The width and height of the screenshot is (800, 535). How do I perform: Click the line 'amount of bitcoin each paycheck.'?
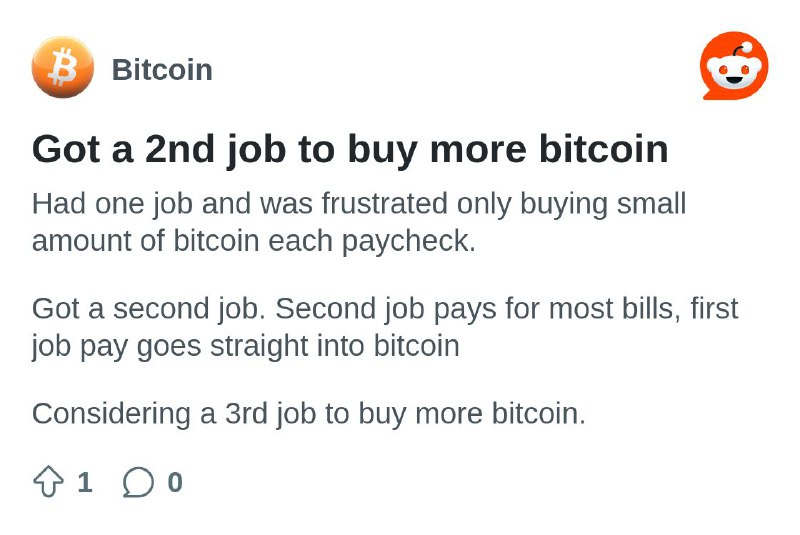click(254, 241)
